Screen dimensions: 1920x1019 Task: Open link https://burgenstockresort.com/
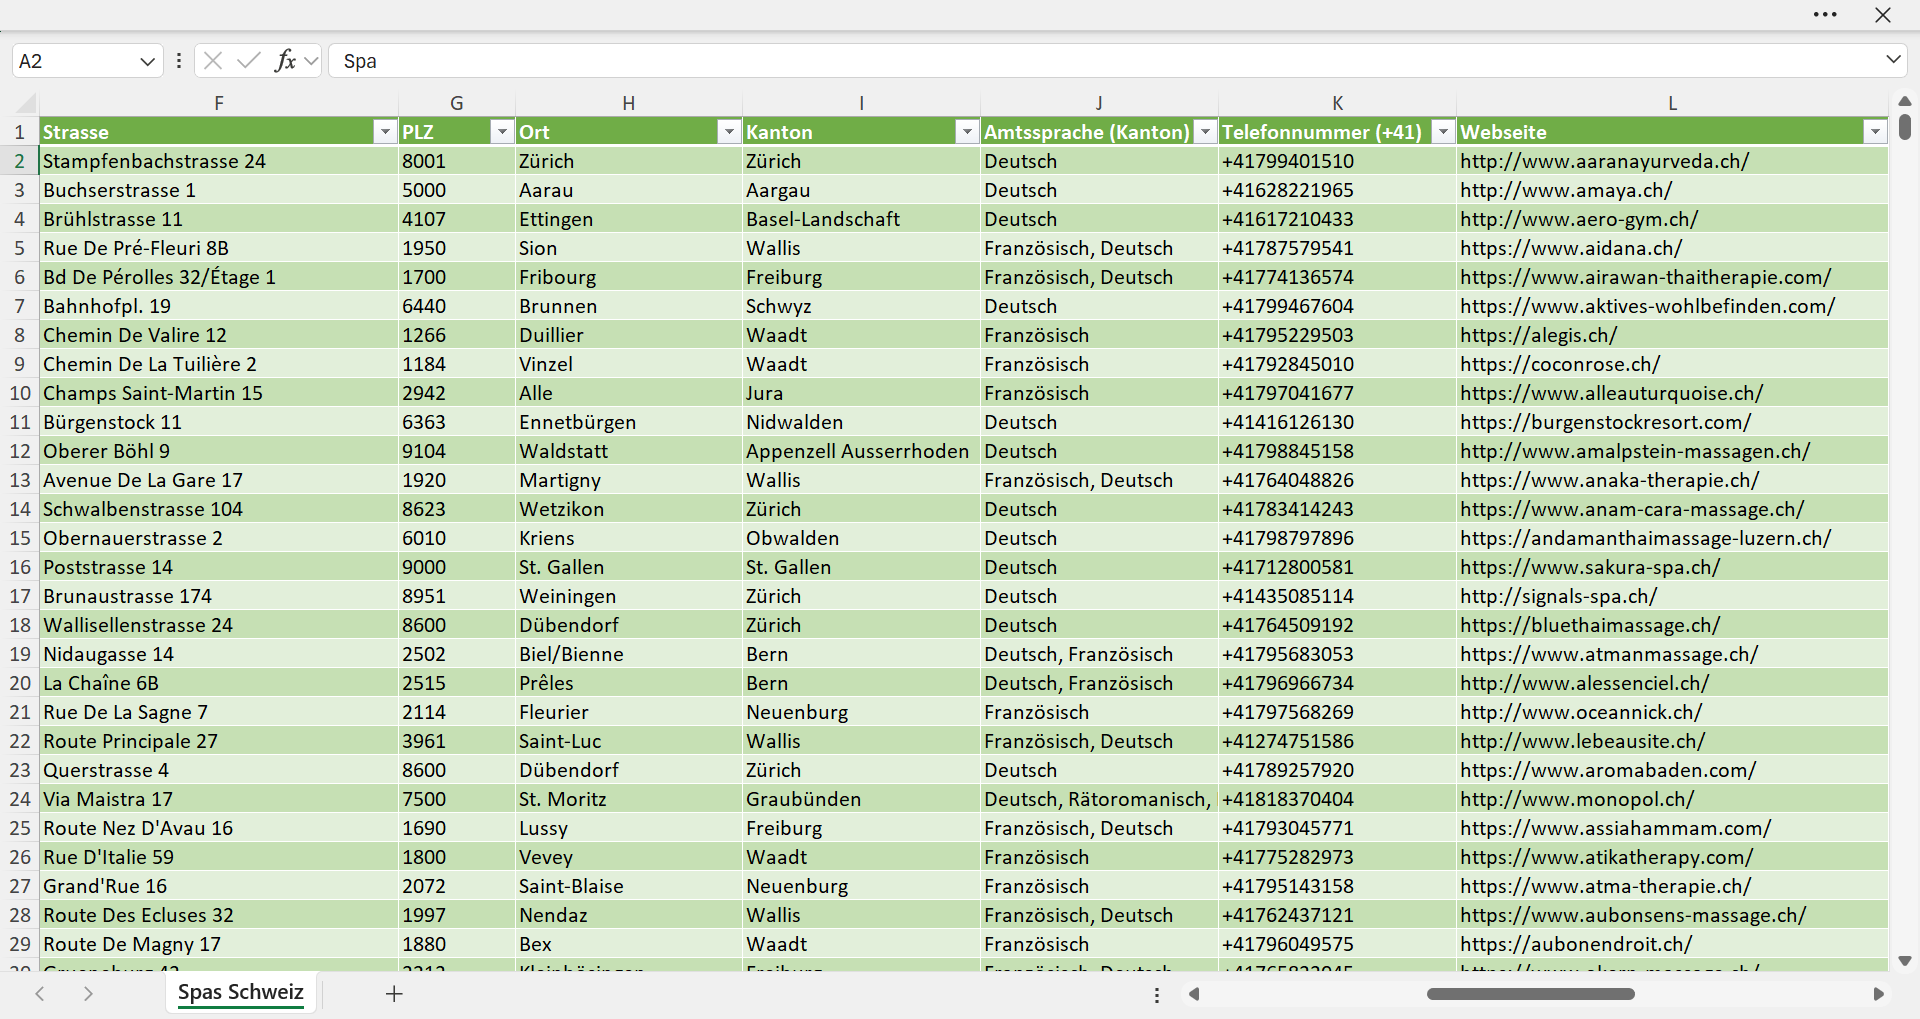coord(1605,422)
